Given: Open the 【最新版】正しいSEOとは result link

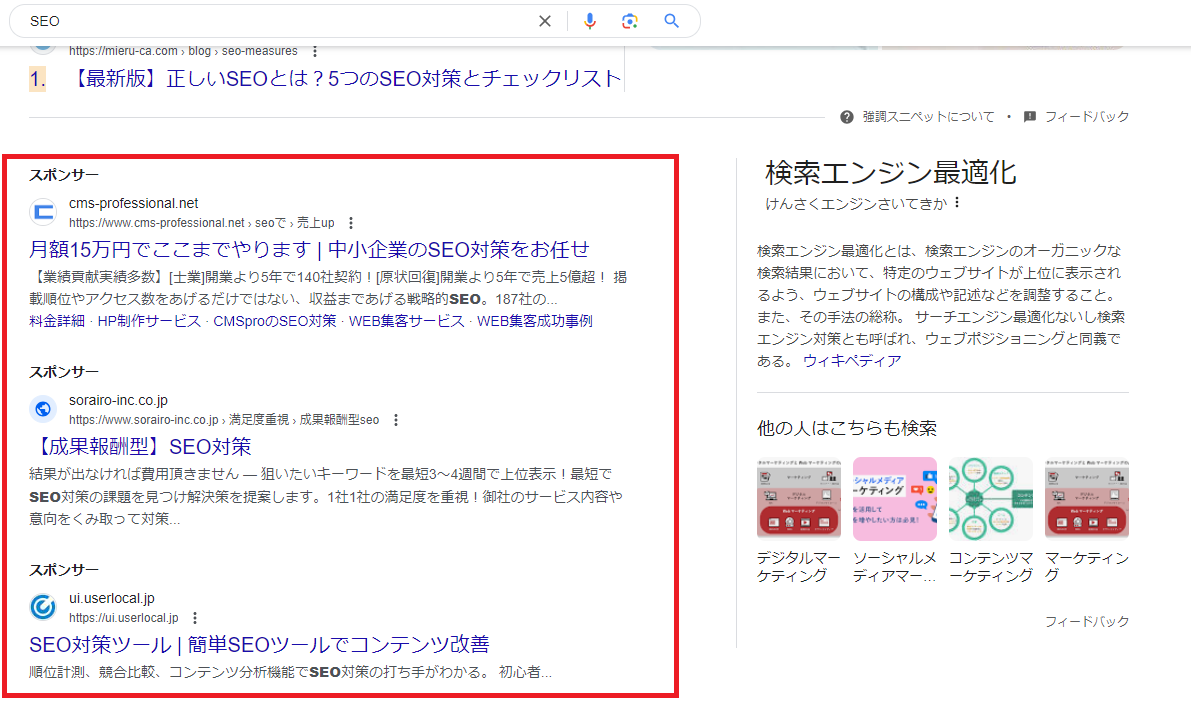Looking at the screenshot, I should (x=346, y=78).
